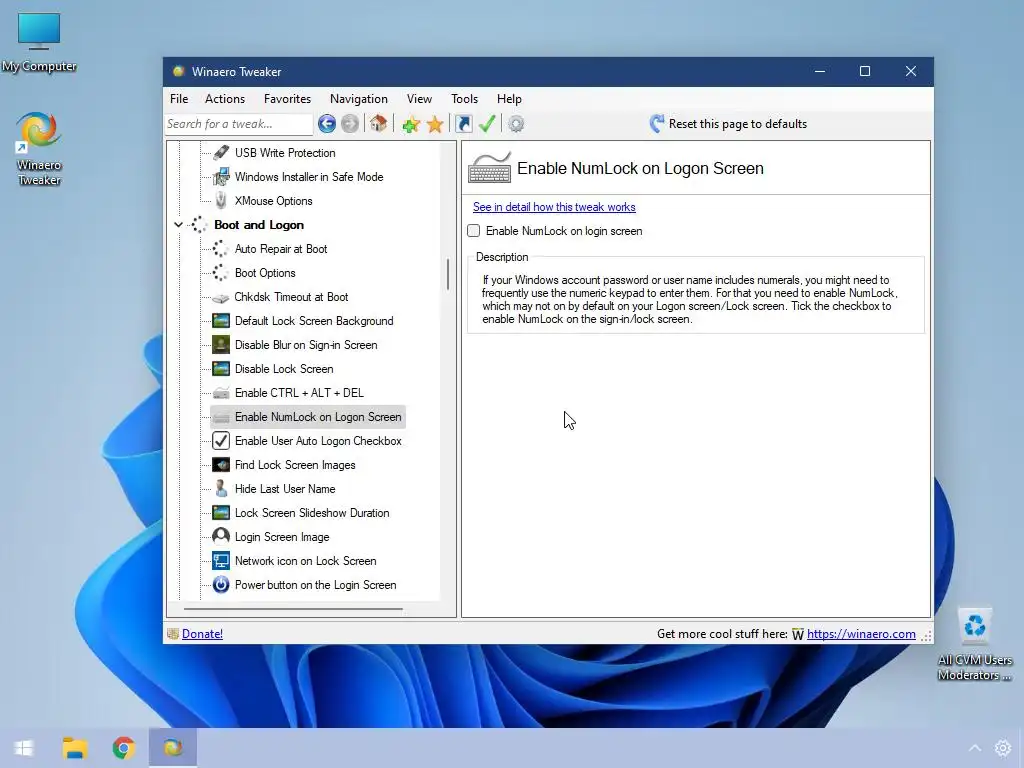The height and width of the screenshot is (768, 1024).
Task: Click the Forward navigation arrow in toolbar
Action: click(x=350, y=123)
